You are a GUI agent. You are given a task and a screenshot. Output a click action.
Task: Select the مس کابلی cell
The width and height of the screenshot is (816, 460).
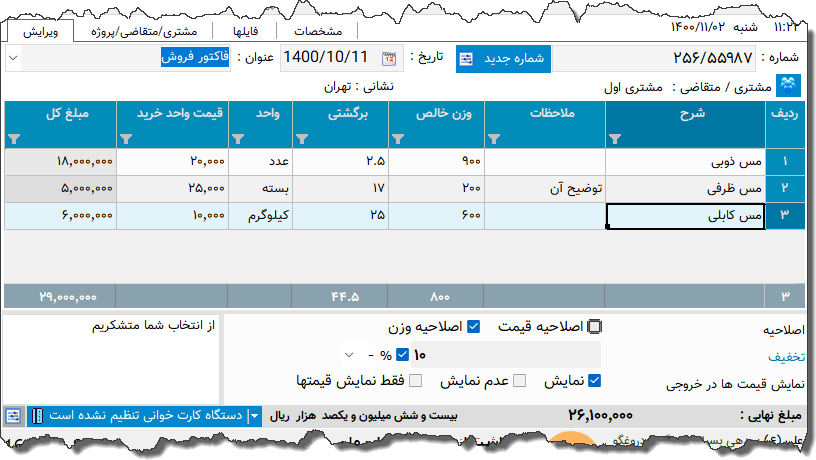686,215
